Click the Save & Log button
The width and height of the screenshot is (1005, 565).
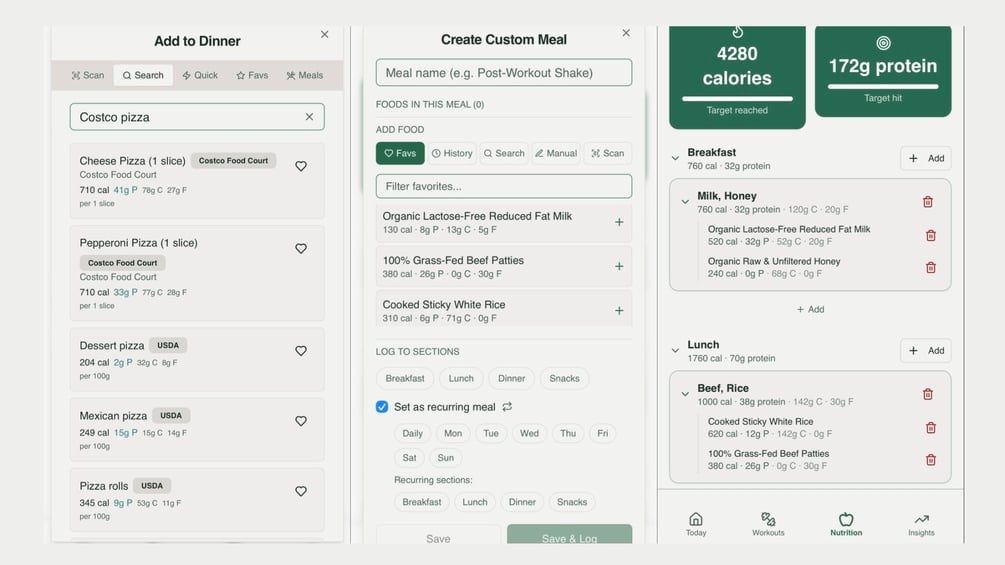pyautogui.click(x=569, y=536)
